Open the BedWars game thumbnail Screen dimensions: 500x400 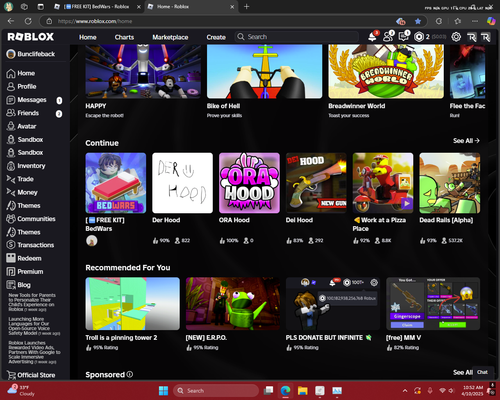point(116,183)
